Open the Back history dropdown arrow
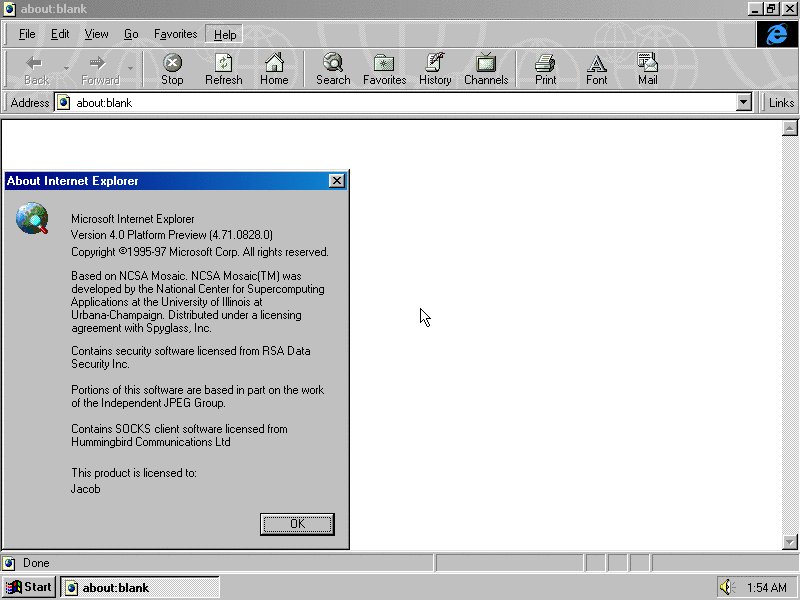 point(66,69)
